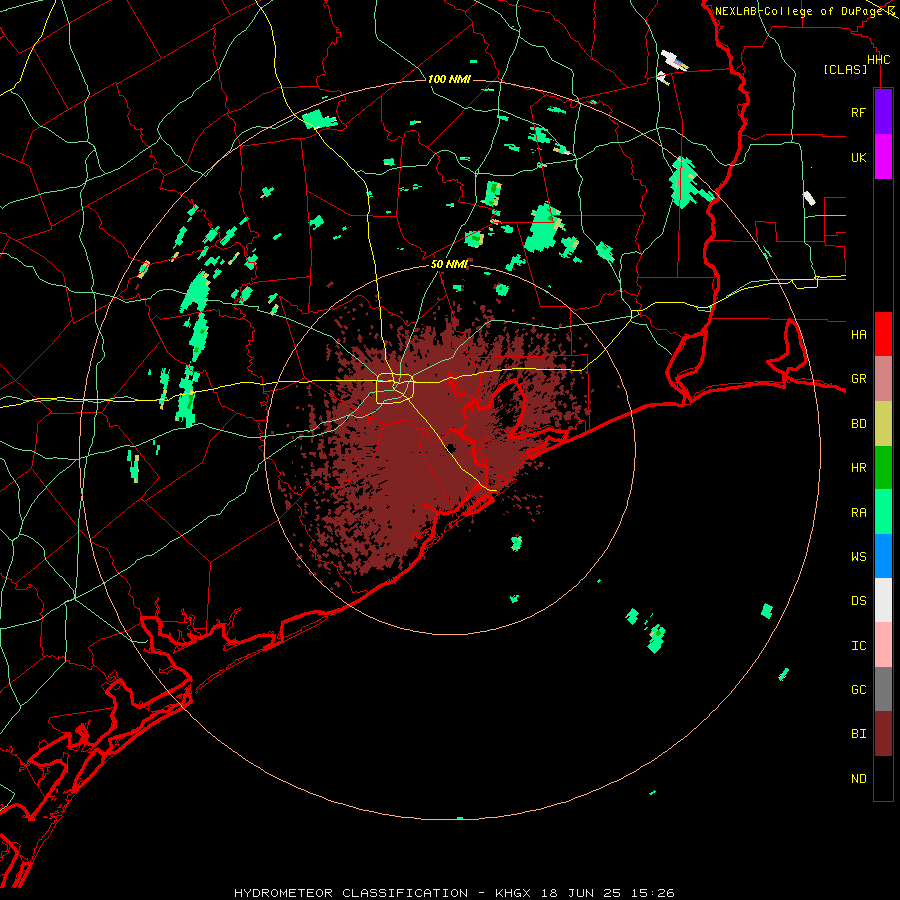900x900 pixels.
Task: Click the WS blue legend swatch
Action: 883,556
